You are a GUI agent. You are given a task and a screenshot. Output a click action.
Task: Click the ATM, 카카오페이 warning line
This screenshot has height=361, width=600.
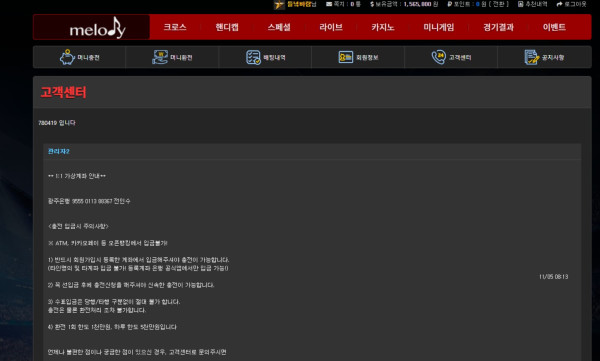point(108,243)
